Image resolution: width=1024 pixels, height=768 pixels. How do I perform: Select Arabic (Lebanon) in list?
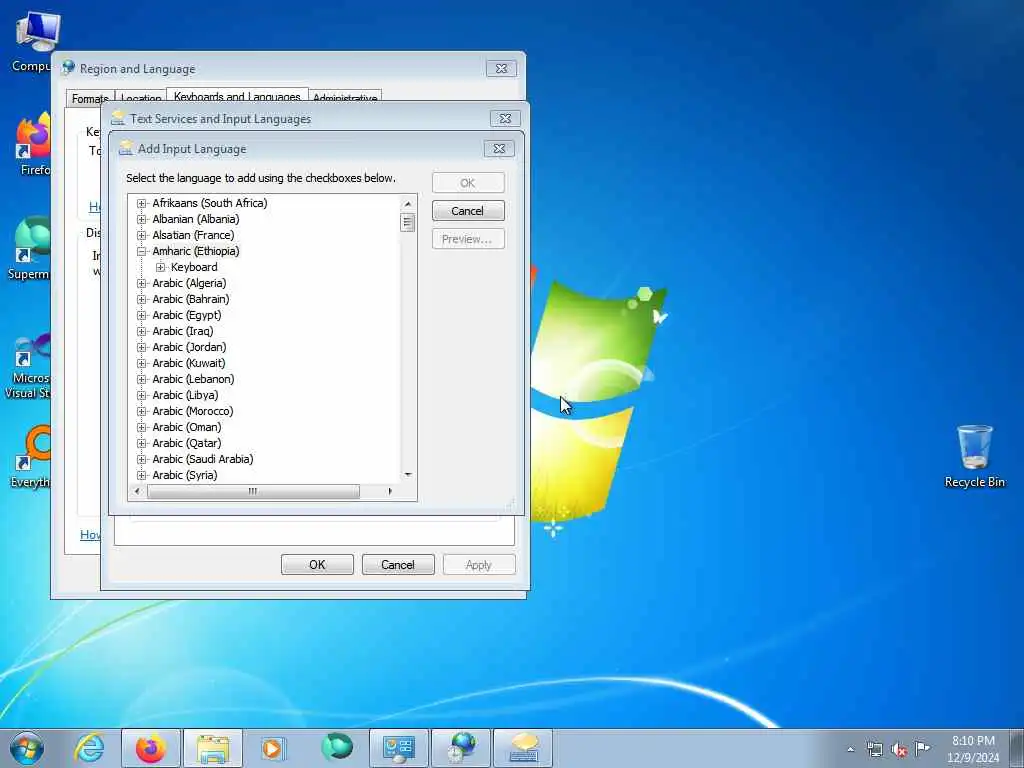(x=193, y=379)
